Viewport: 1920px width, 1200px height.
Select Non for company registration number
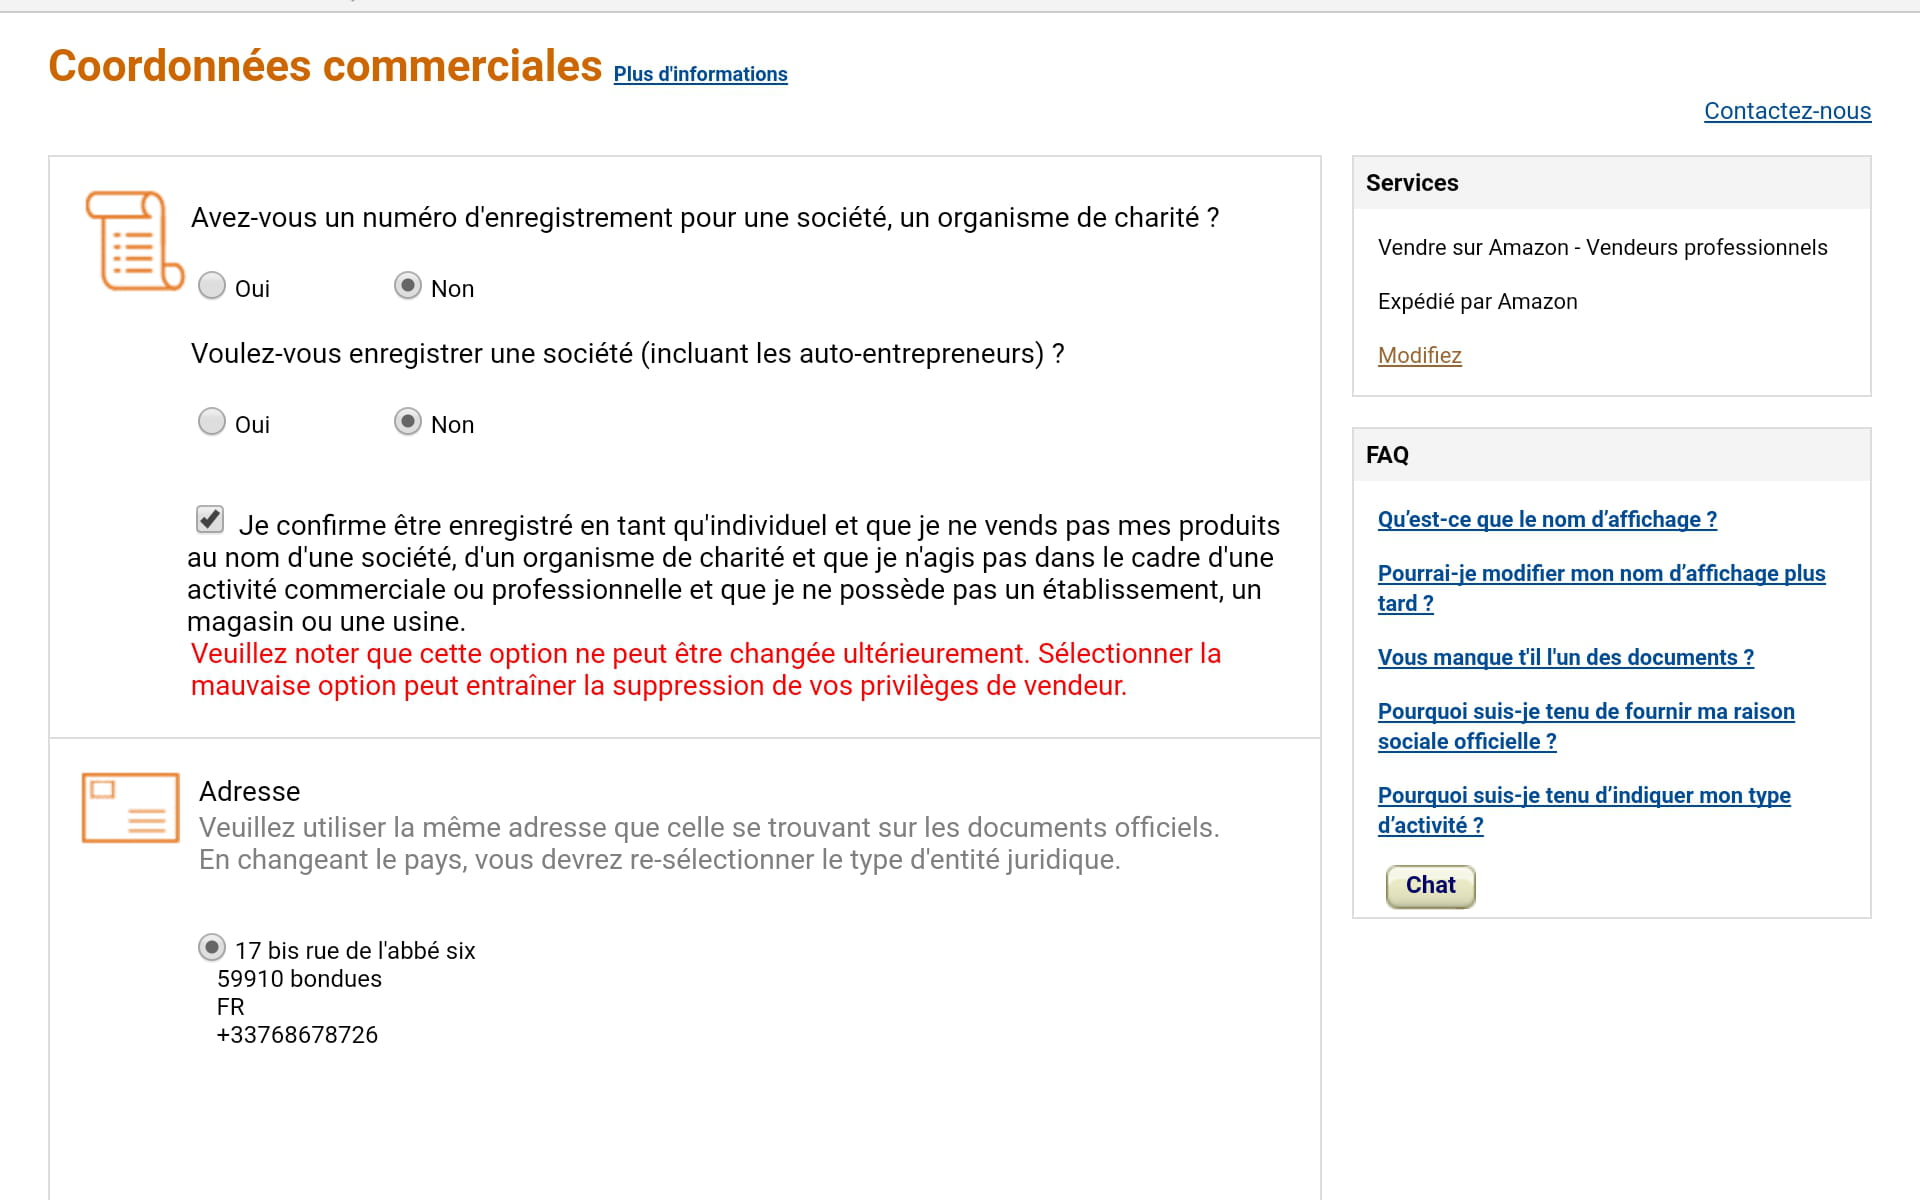point(408,286)
